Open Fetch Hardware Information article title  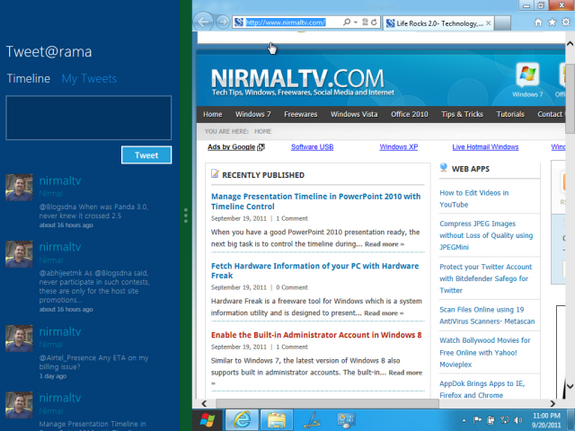tap(315, 271)
